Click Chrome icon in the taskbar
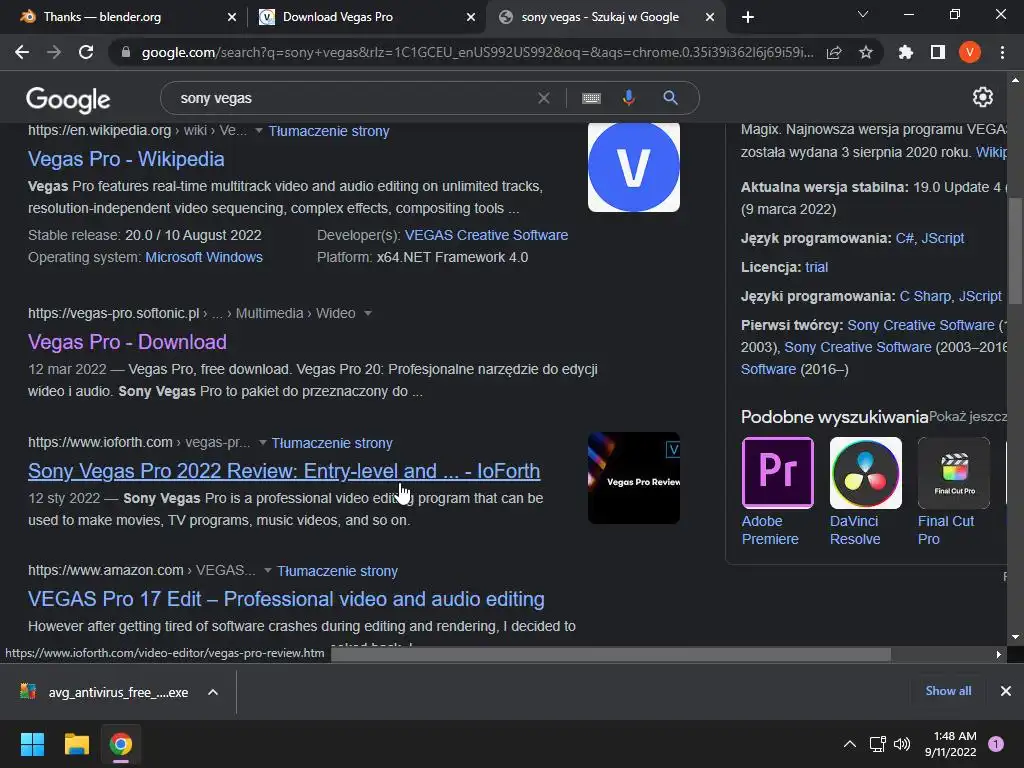Image resolution: width=1024 pixels, height=768 pixels. [x=121, y=744]
